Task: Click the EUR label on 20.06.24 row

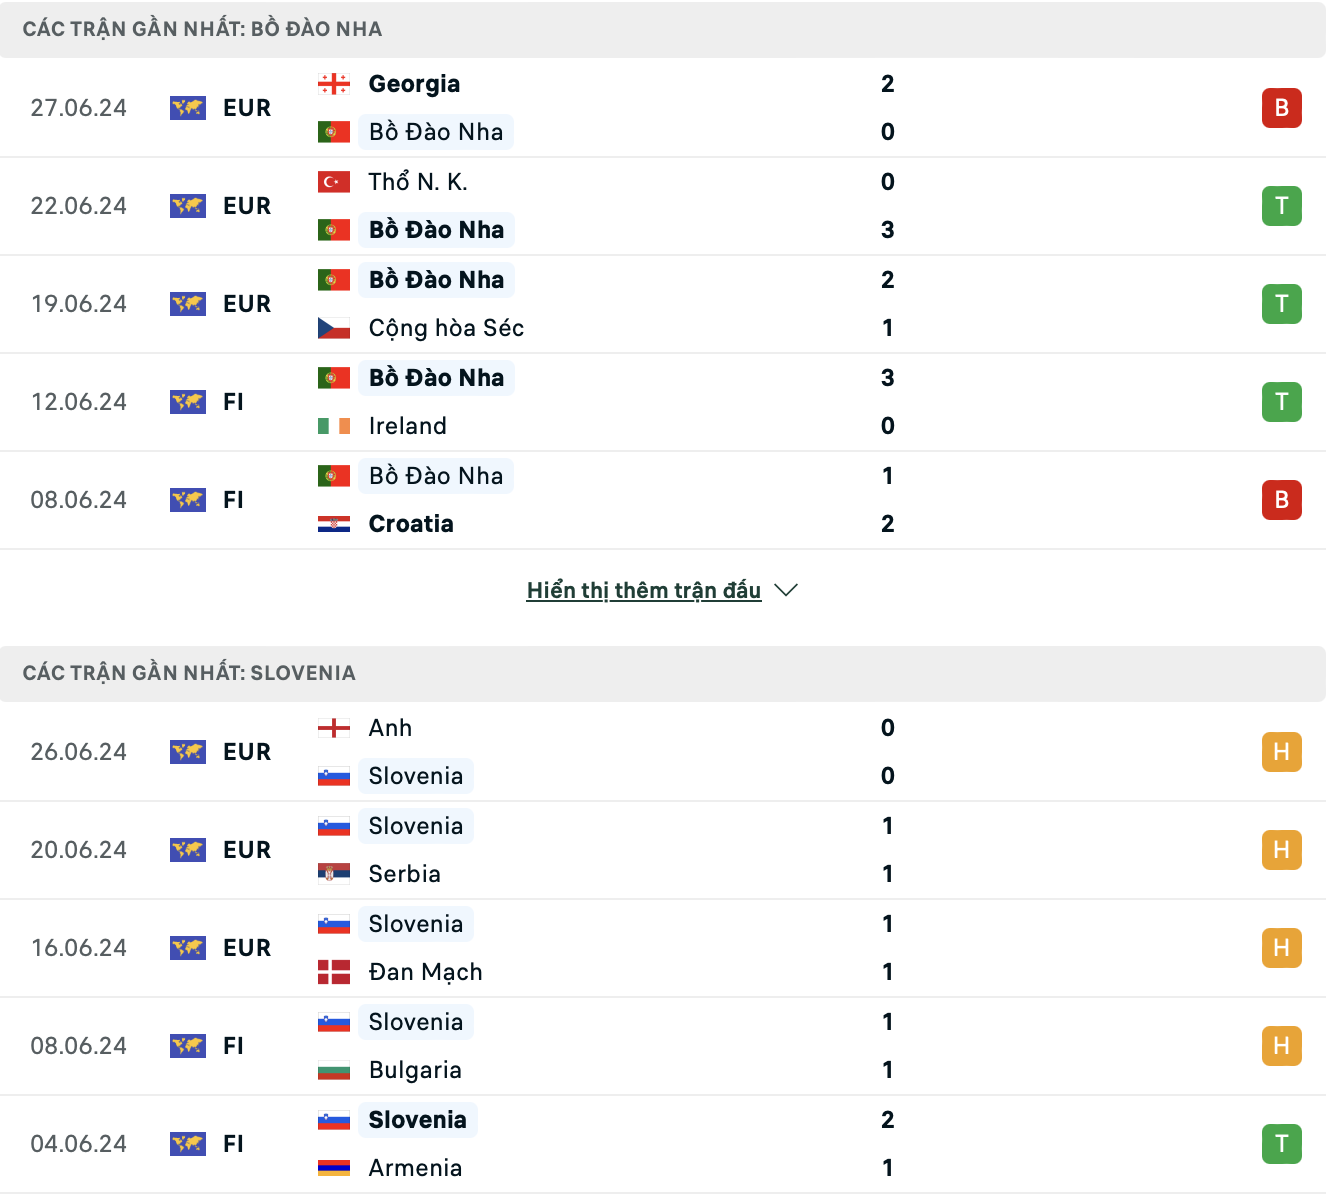Action: (247, 850)
